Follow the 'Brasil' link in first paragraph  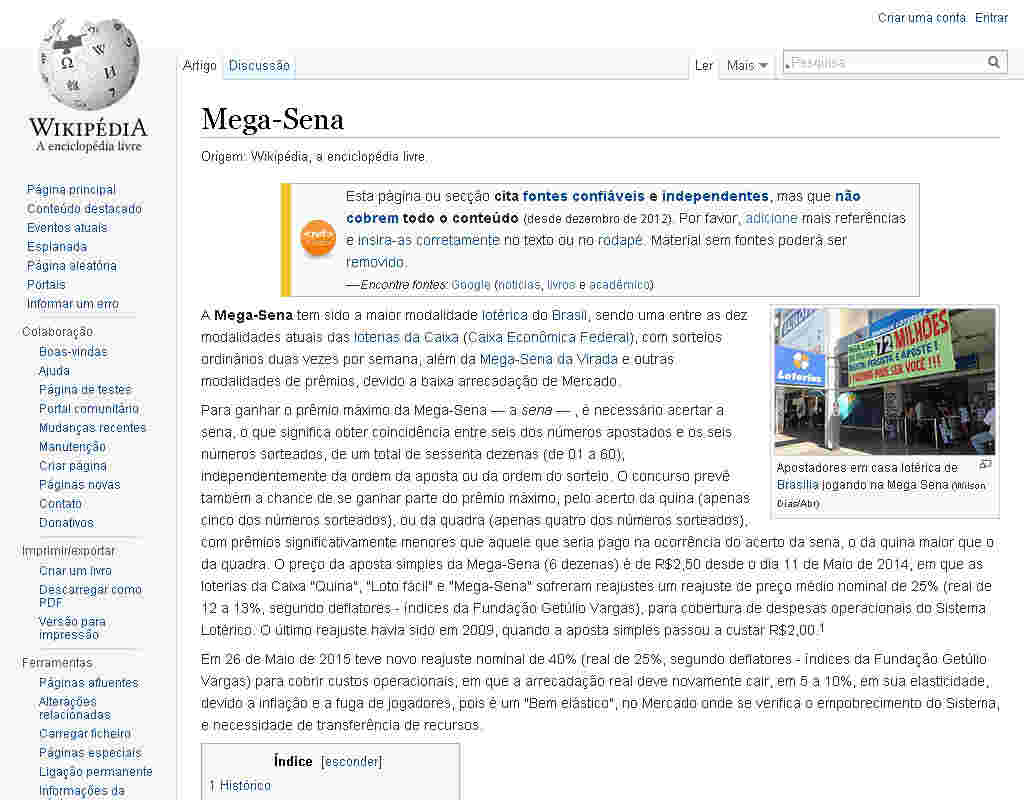click(x=569, y=315)
